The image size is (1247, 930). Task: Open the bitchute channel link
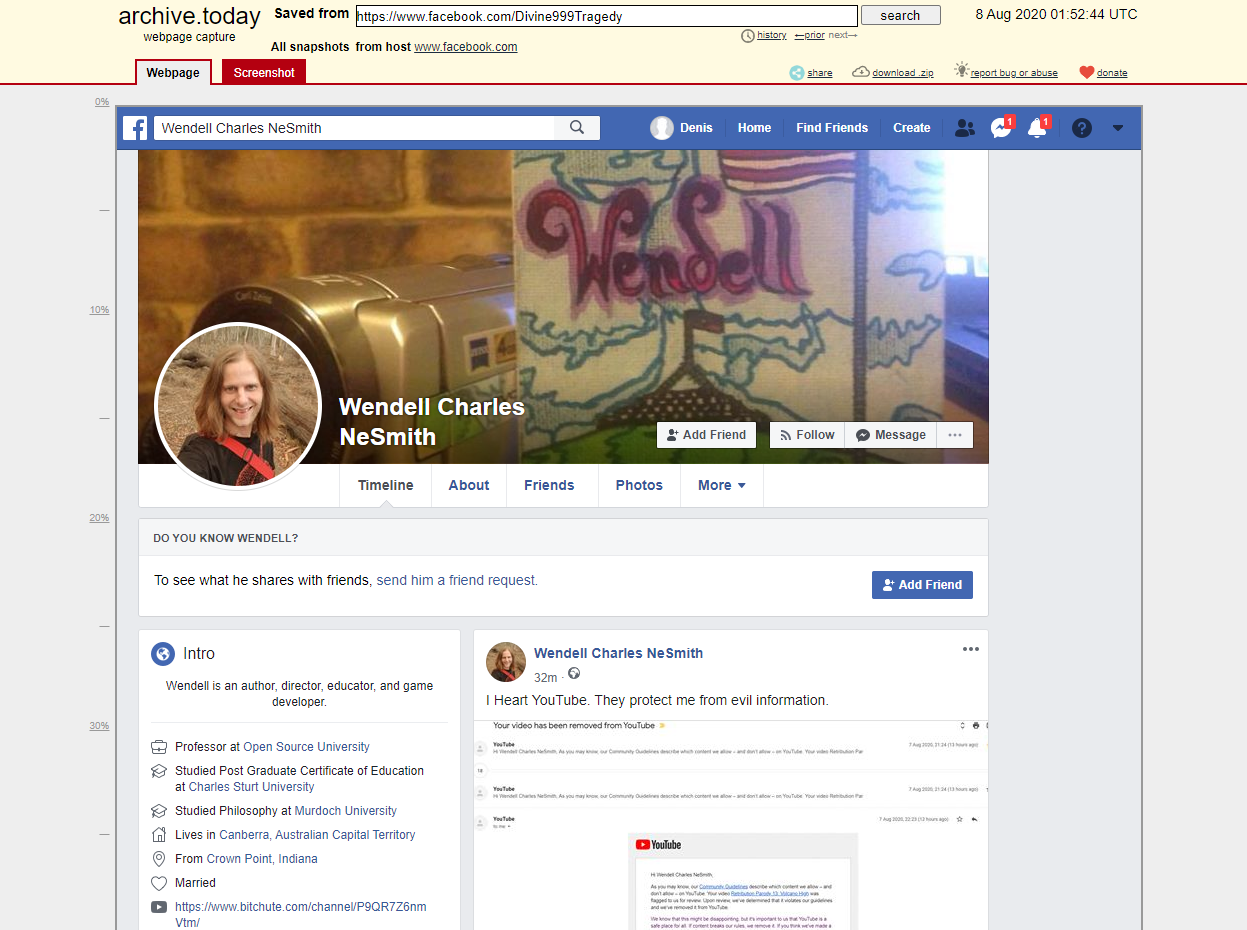301,915
